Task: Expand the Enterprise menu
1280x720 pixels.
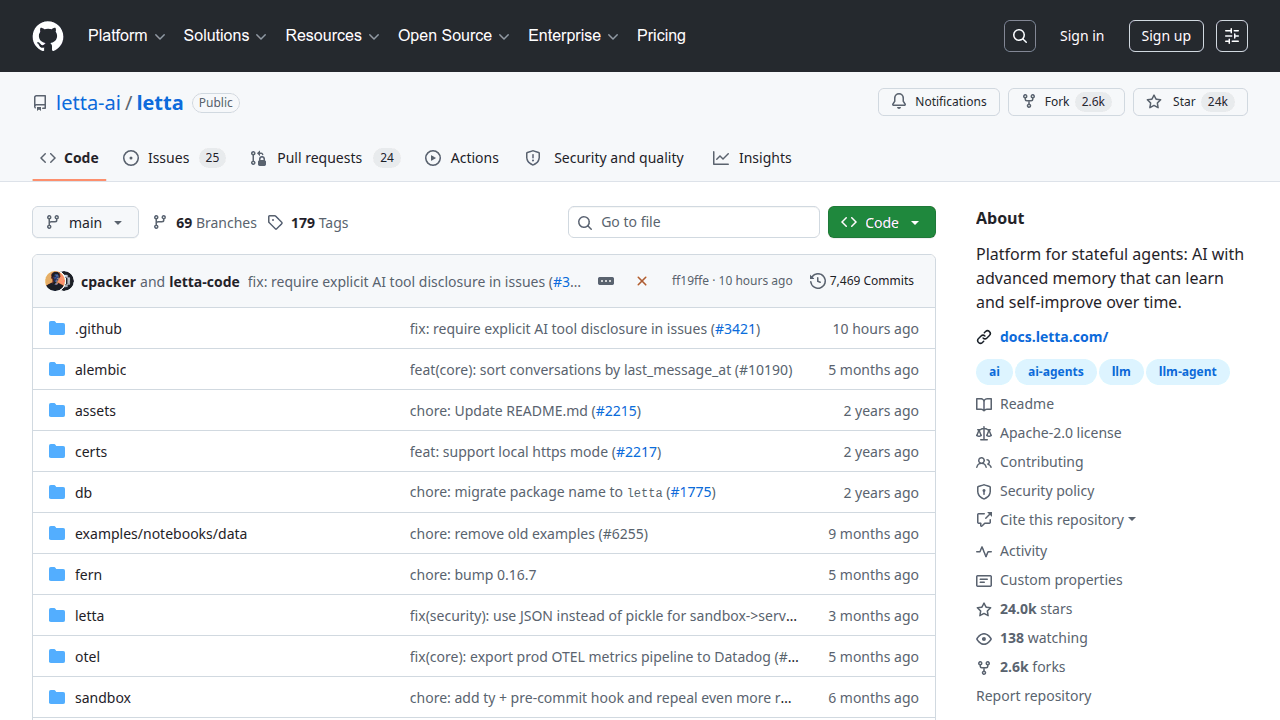Action: tap(573, 36)
